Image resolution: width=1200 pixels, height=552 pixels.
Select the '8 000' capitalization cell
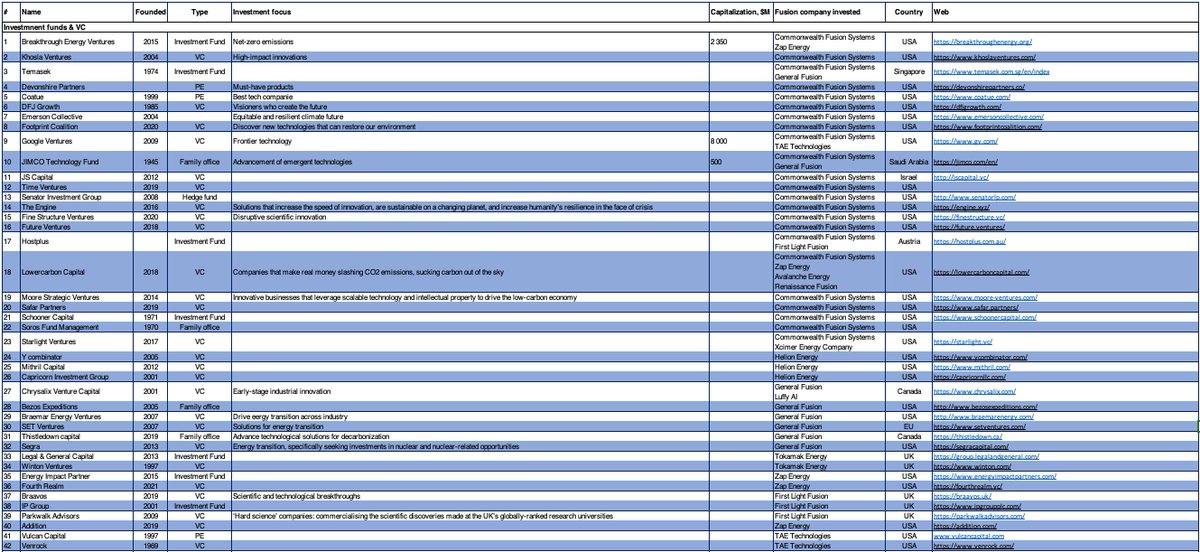(740, 142)
